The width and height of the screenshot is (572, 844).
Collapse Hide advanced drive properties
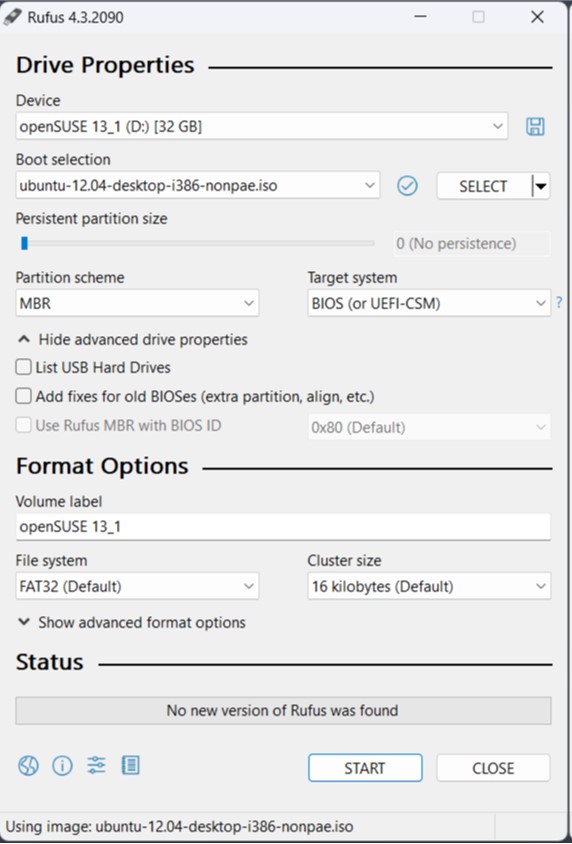[132, 340]
